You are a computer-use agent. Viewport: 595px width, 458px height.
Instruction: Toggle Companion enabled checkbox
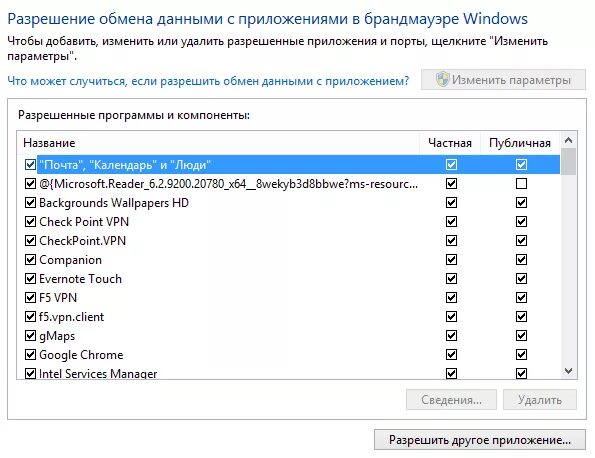(30, 260)
